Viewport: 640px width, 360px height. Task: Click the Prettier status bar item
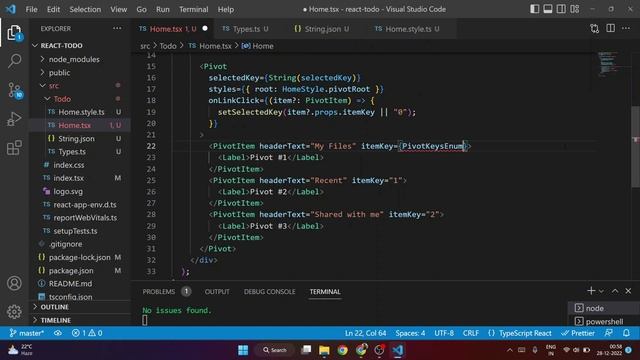click(578, 333)
